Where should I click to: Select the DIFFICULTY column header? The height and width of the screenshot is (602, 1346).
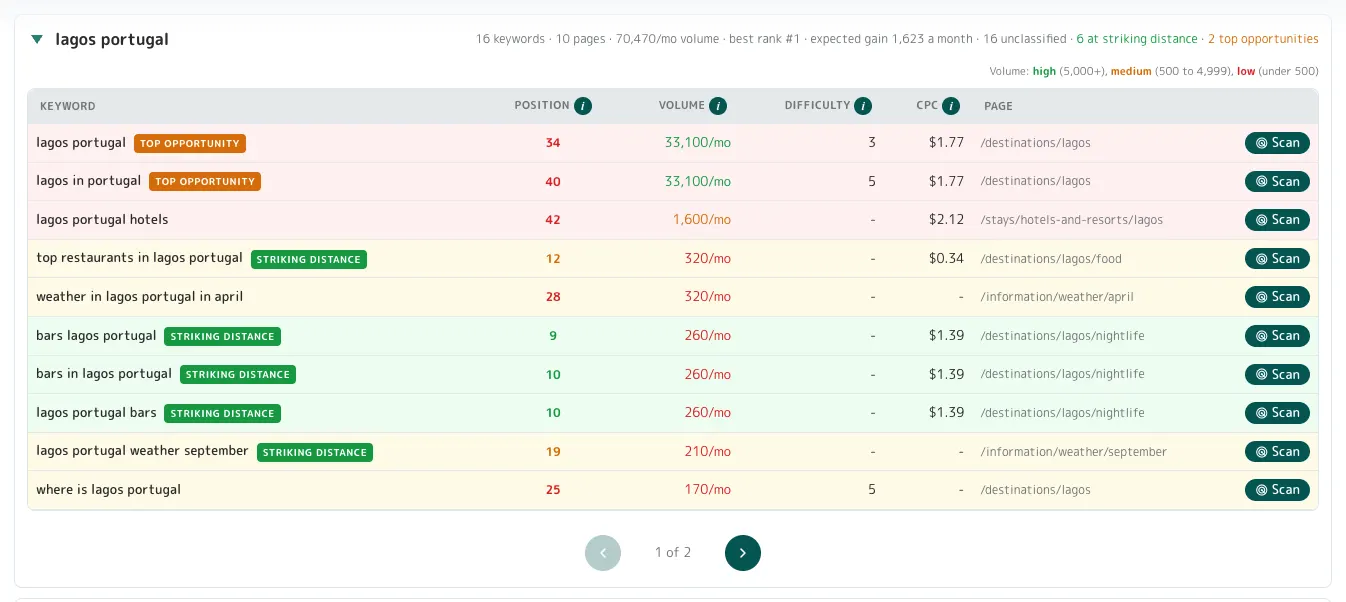(817, 105)
